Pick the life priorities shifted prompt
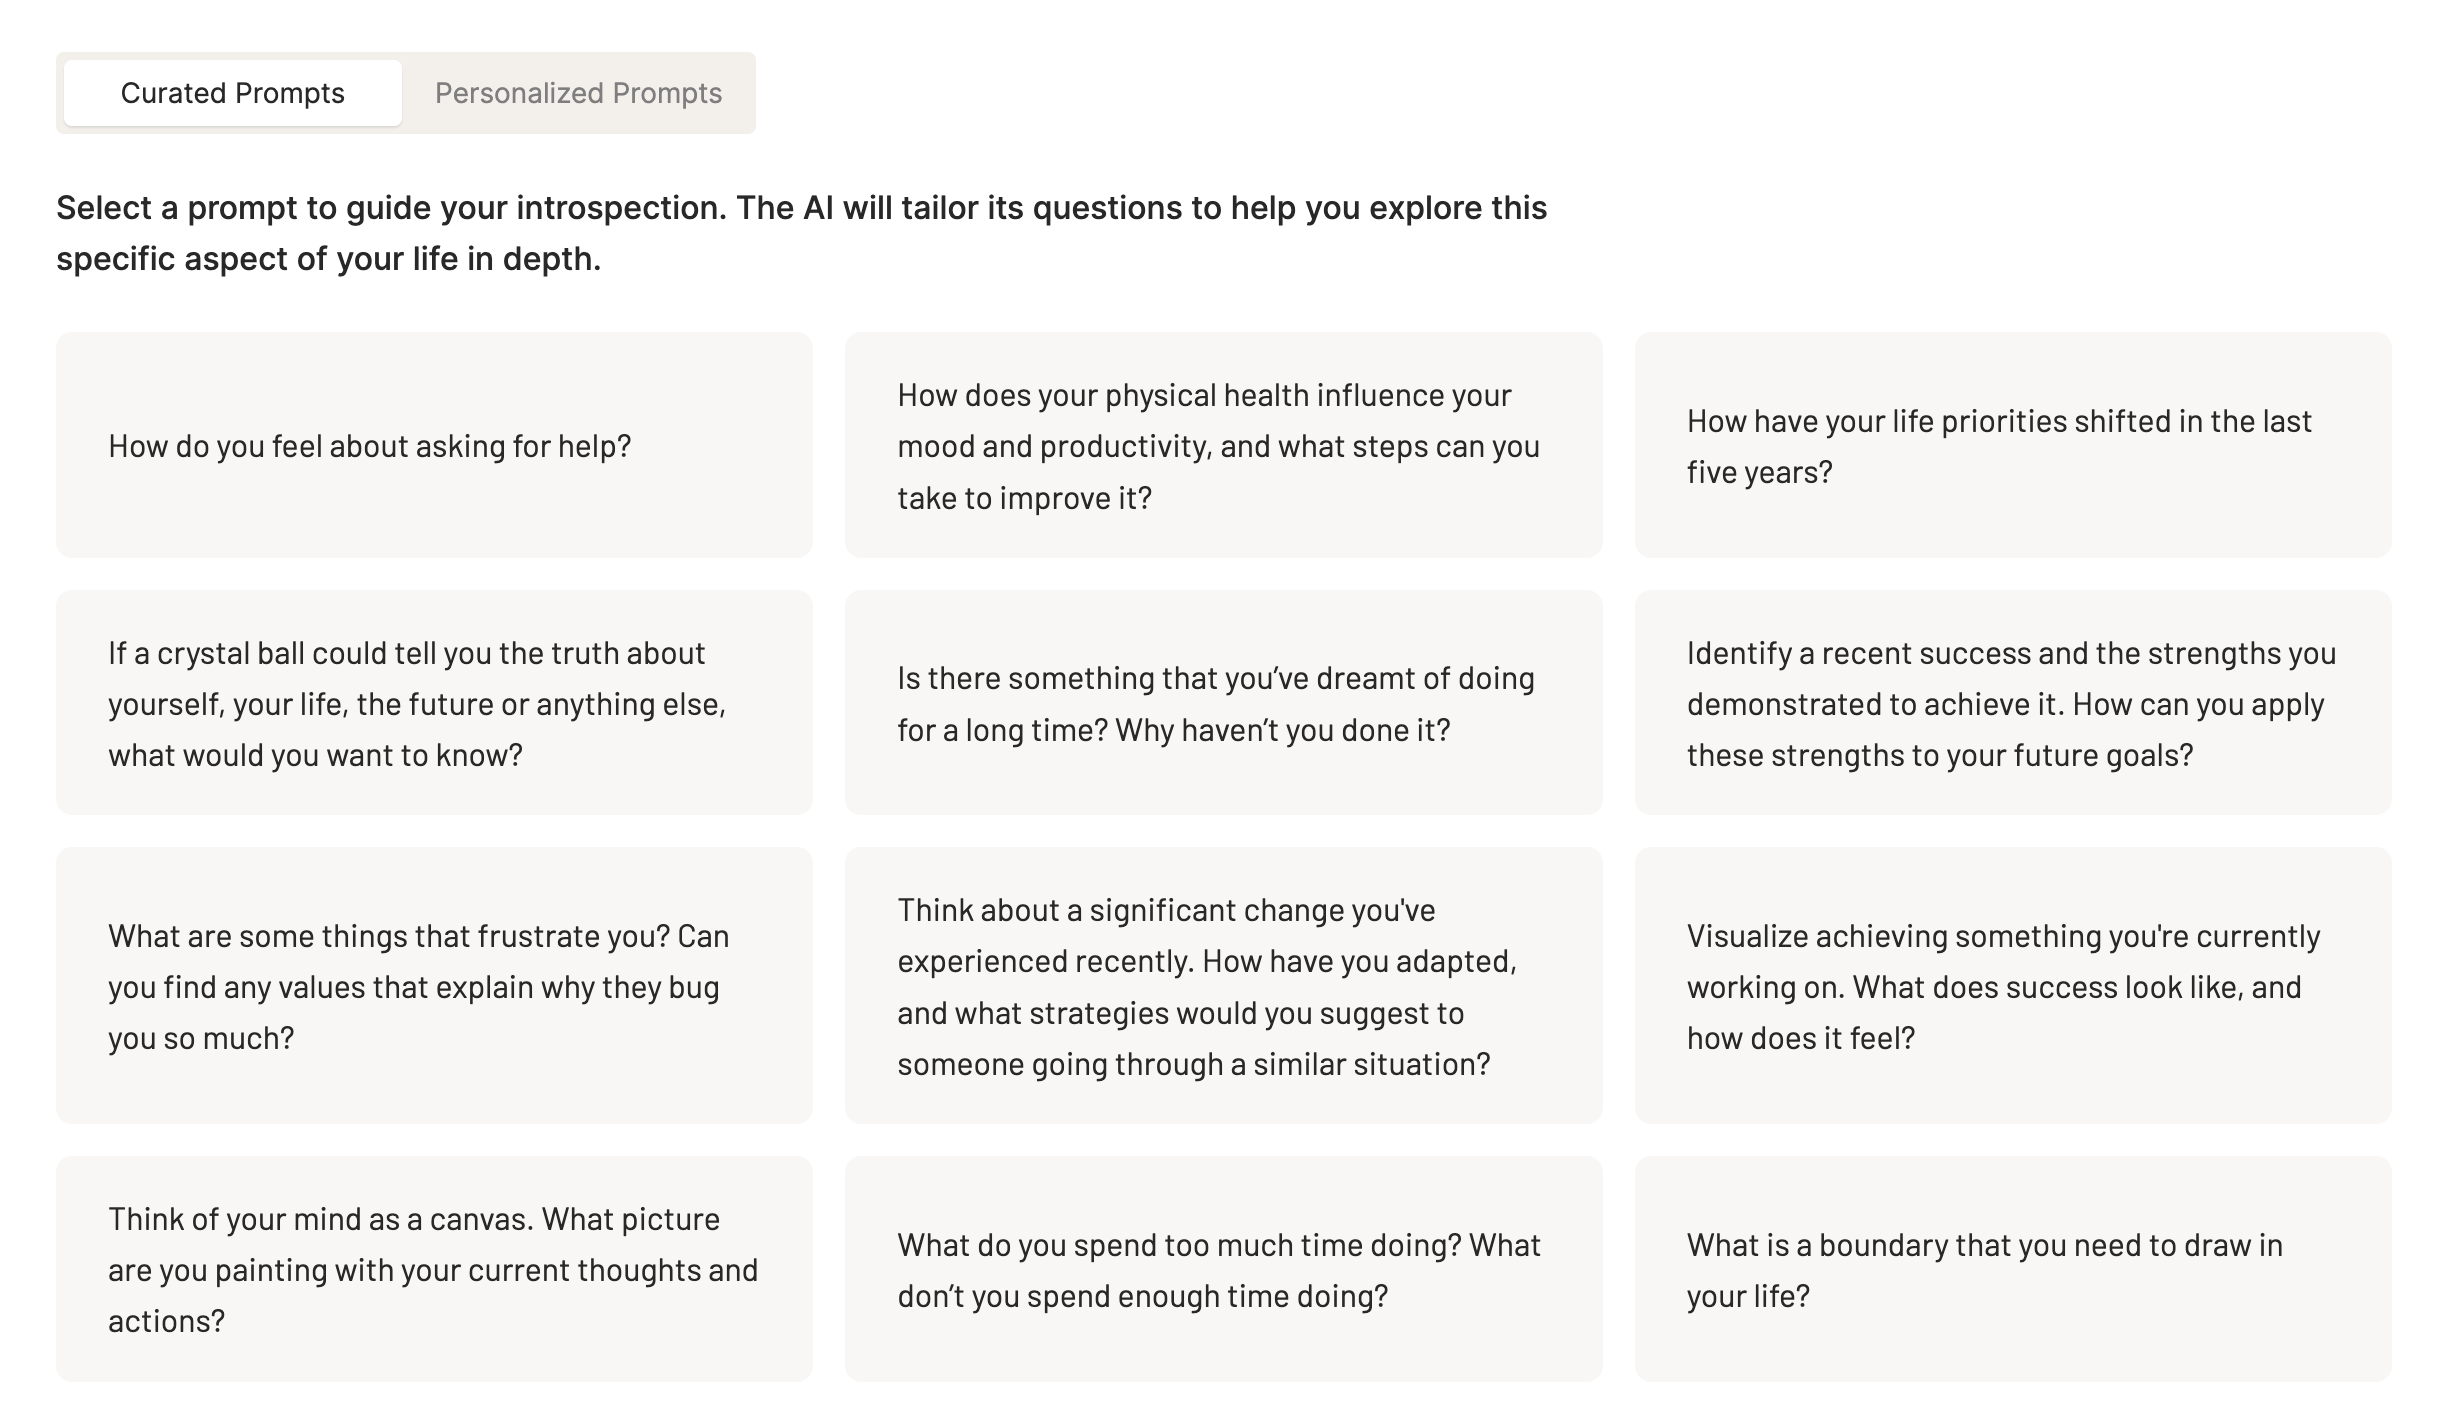Viewport: 2448px width, 1404px height. pos(2012,445)
